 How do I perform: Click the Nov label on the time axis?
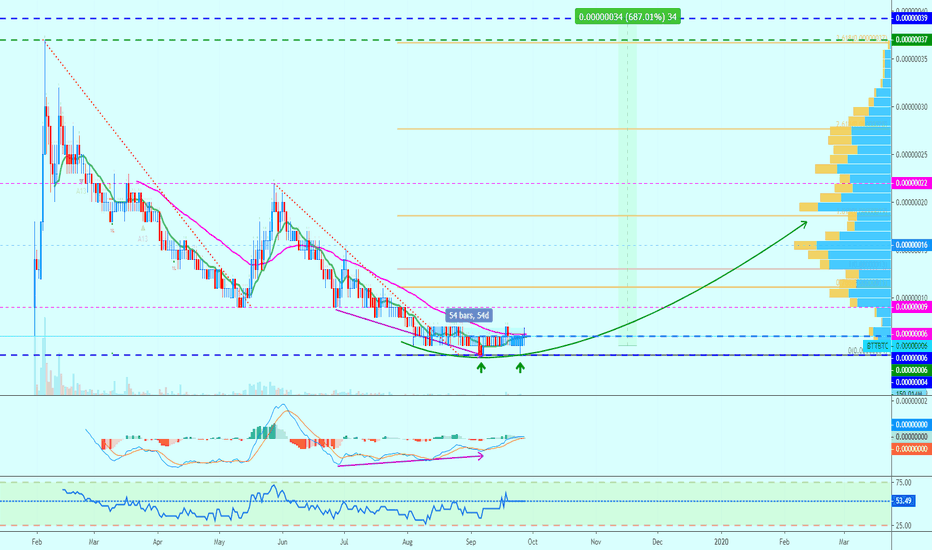[x=596, y=542]
